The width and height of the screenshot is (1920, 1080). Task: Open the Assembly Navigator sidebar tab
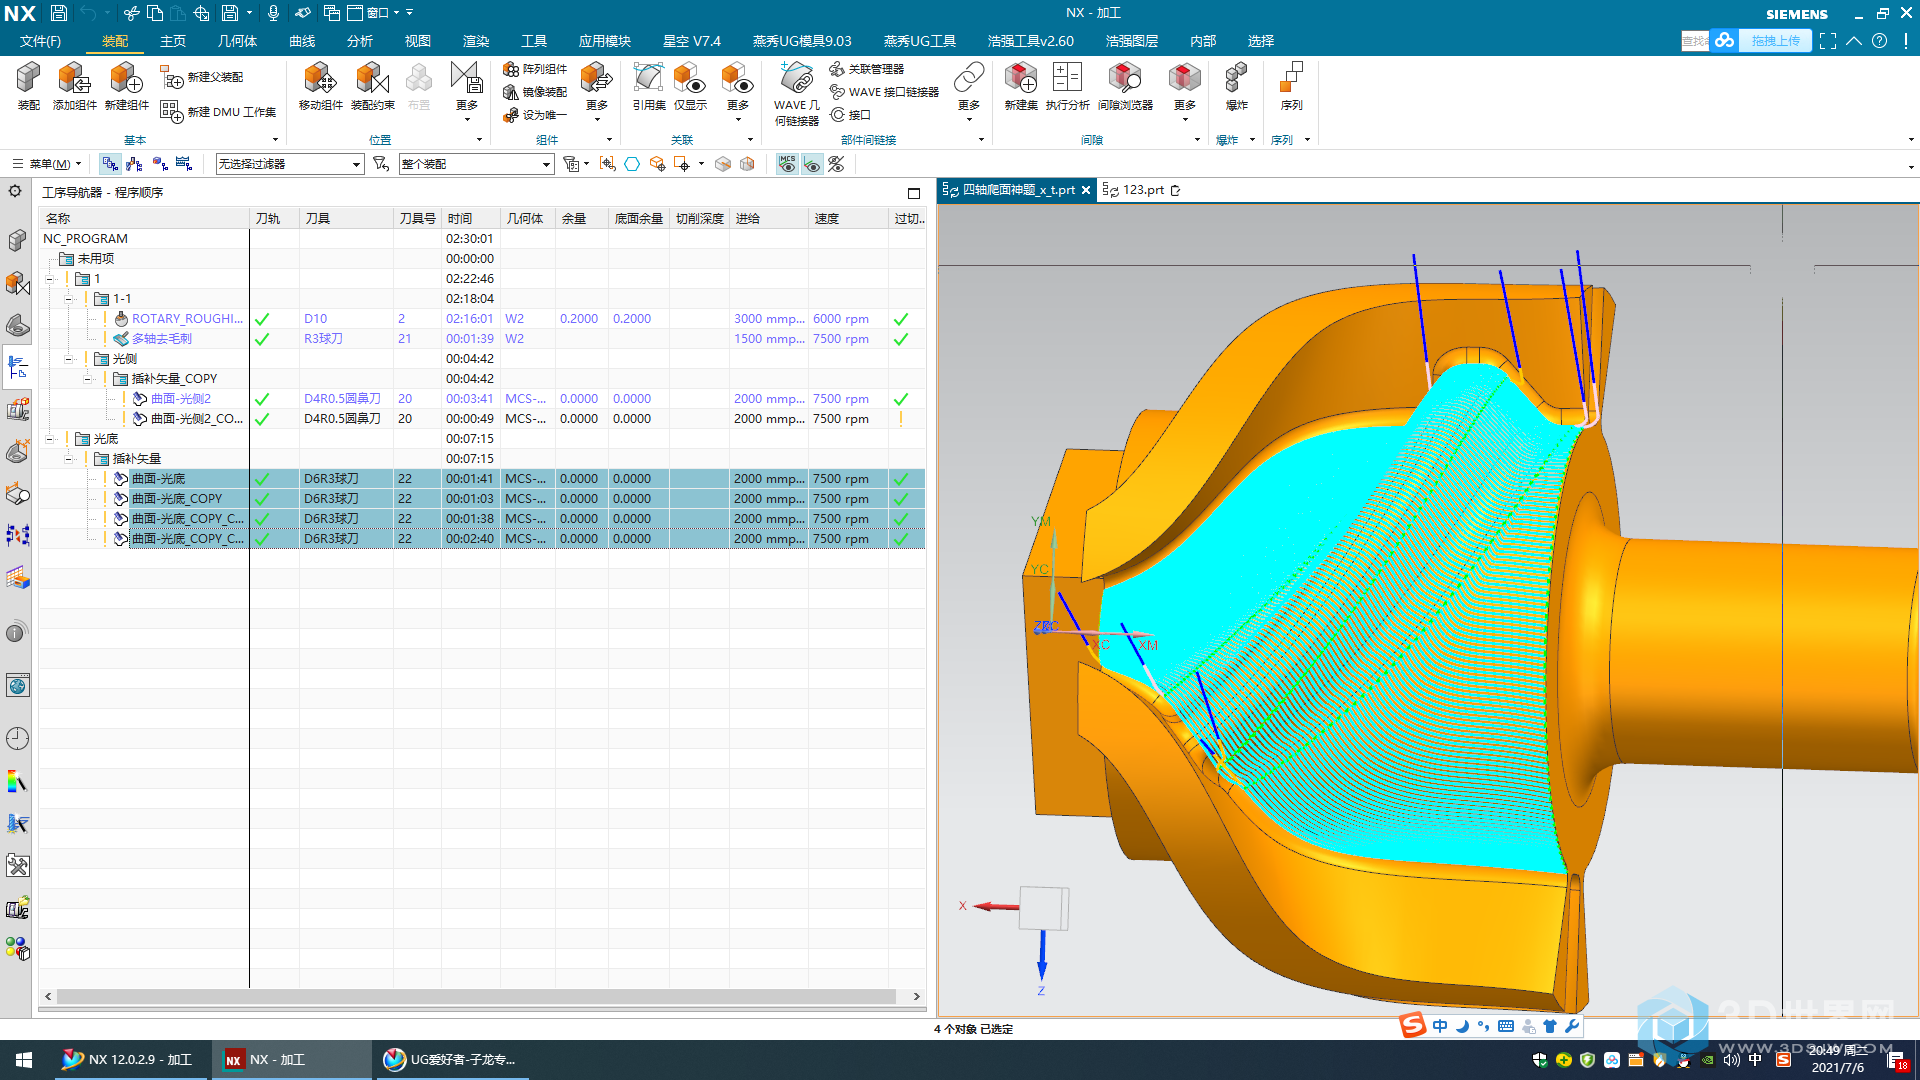click(x=17, y=241)
